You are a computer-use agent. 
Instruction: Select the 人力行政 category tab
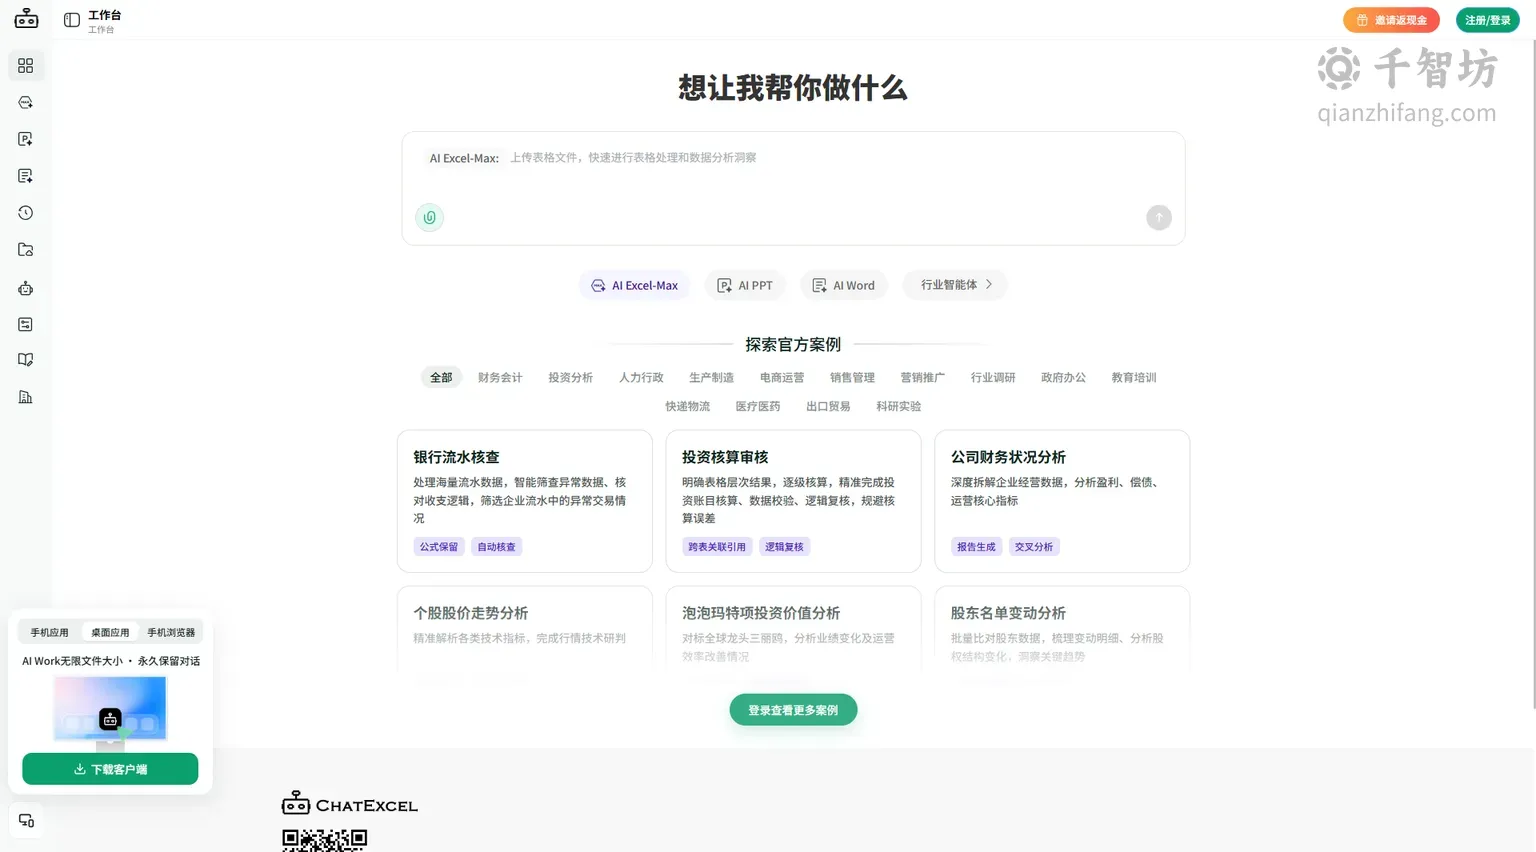641,378
